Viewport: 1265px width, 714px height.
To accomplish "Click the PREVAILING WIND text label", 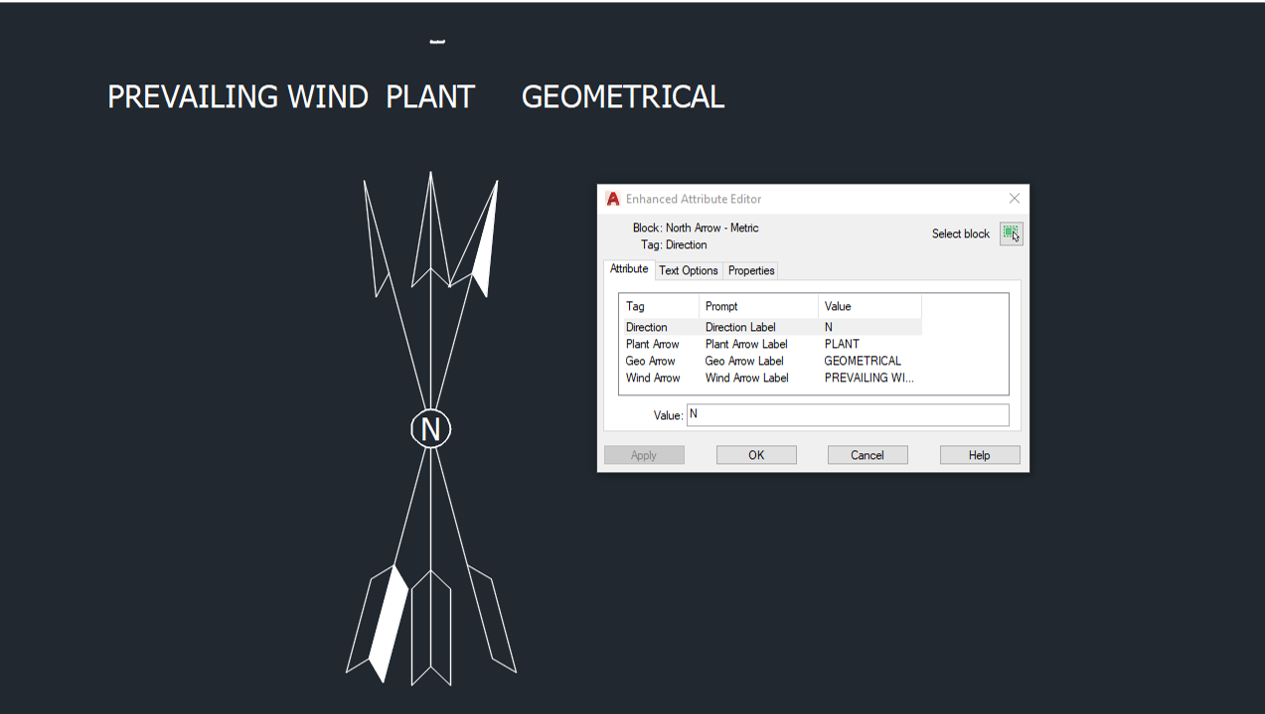I will (x=238, y=97).
